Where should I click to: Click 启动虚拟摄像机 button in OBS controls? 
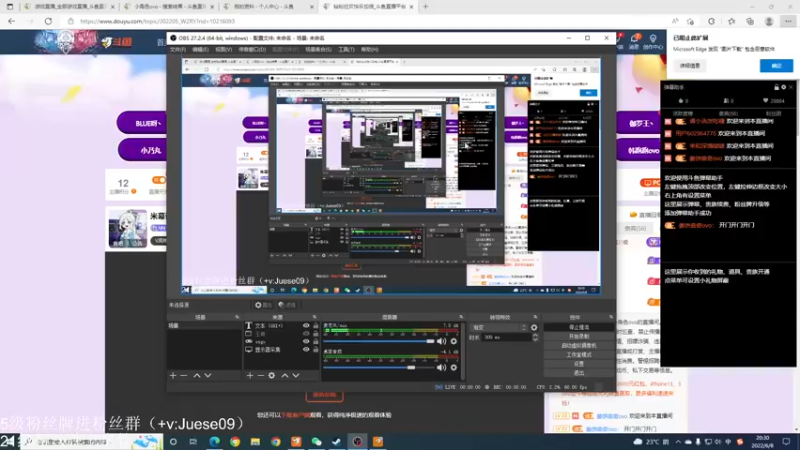579,346
